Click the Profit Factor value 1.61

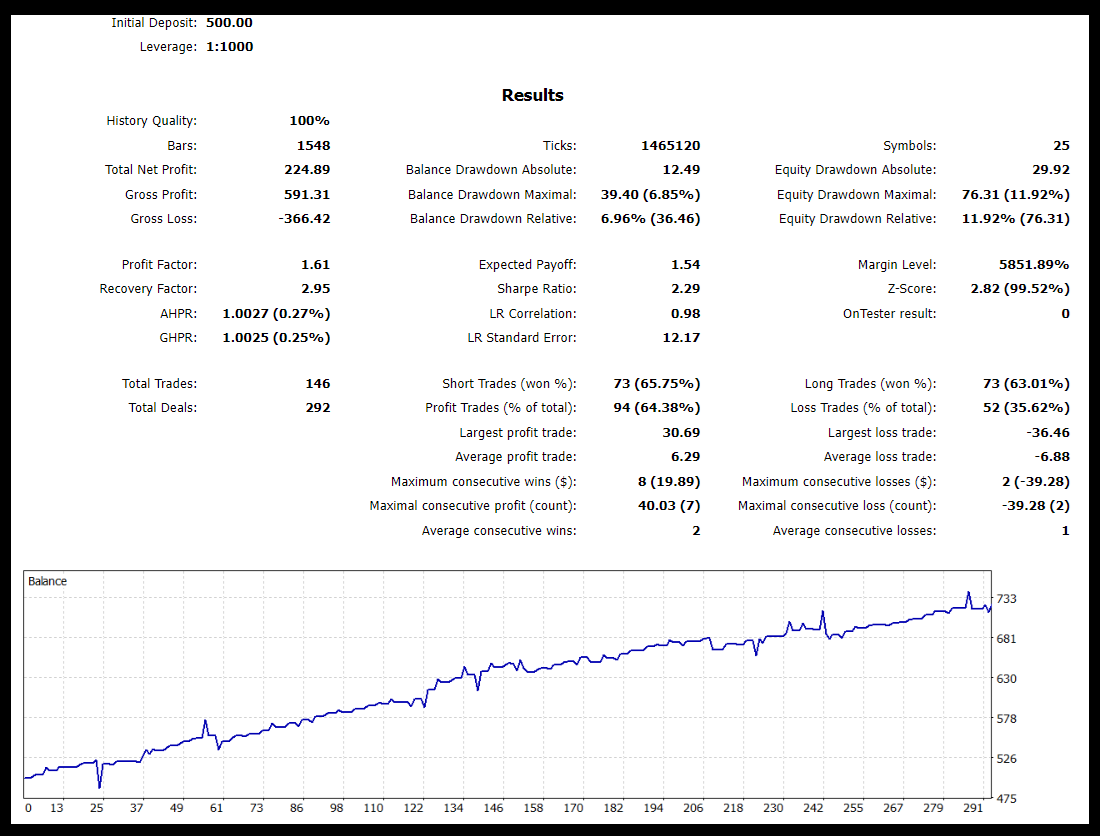tap(316, 265)
